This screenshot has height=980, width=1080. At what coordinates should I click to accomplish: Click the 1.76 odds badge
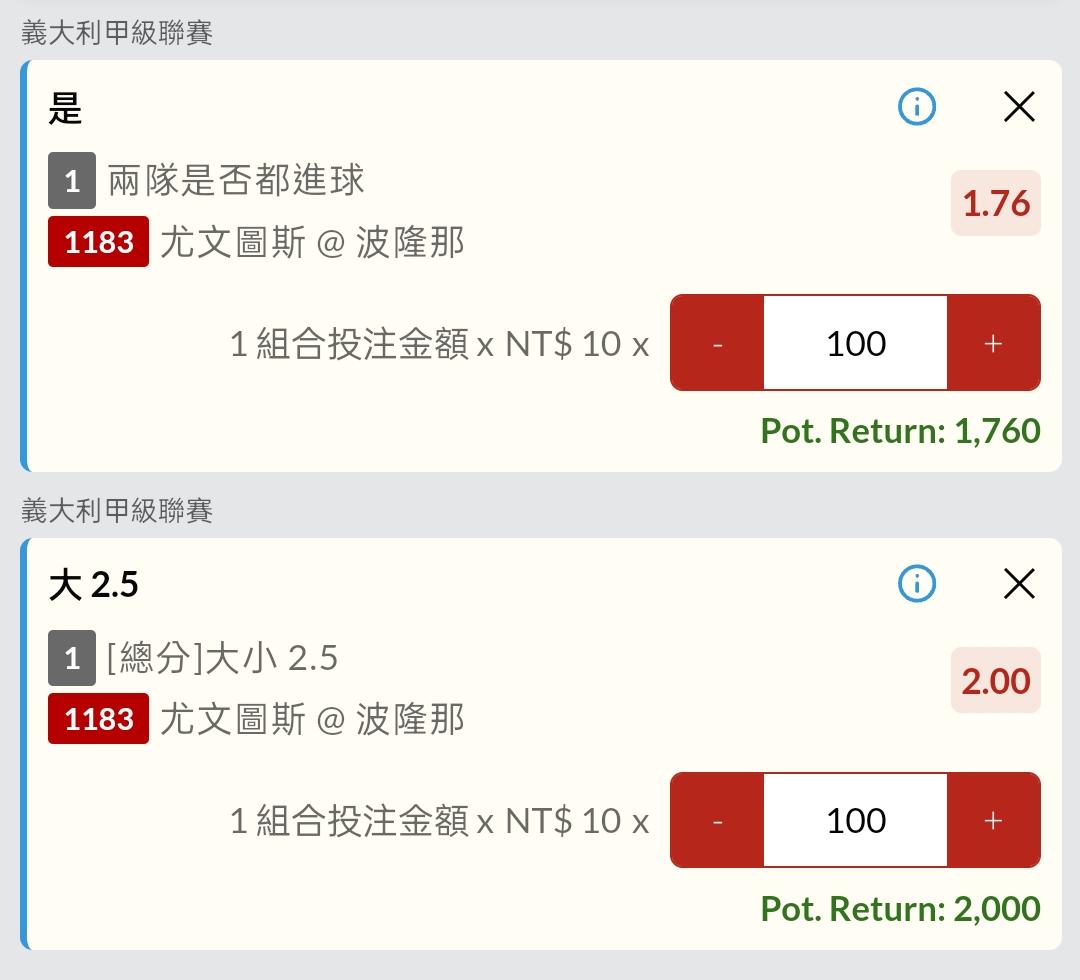pyautogui.click(x=996, y=203)
